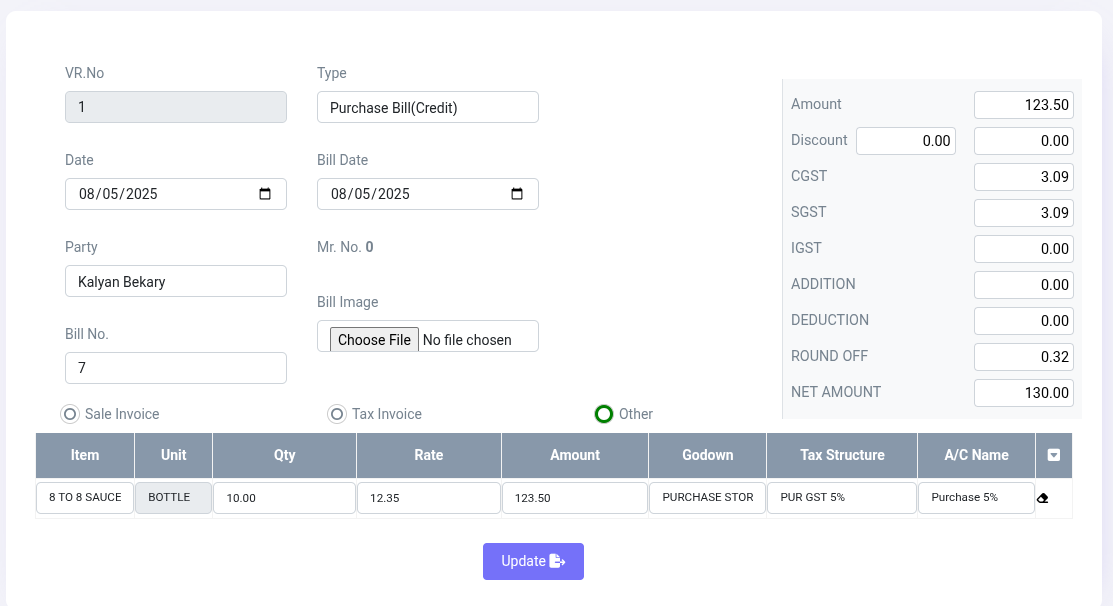Image resolution: width=1113 pixels, height=606 pixels.
Task: Click the Discount input showing 0.00
Action: [905, 140]
